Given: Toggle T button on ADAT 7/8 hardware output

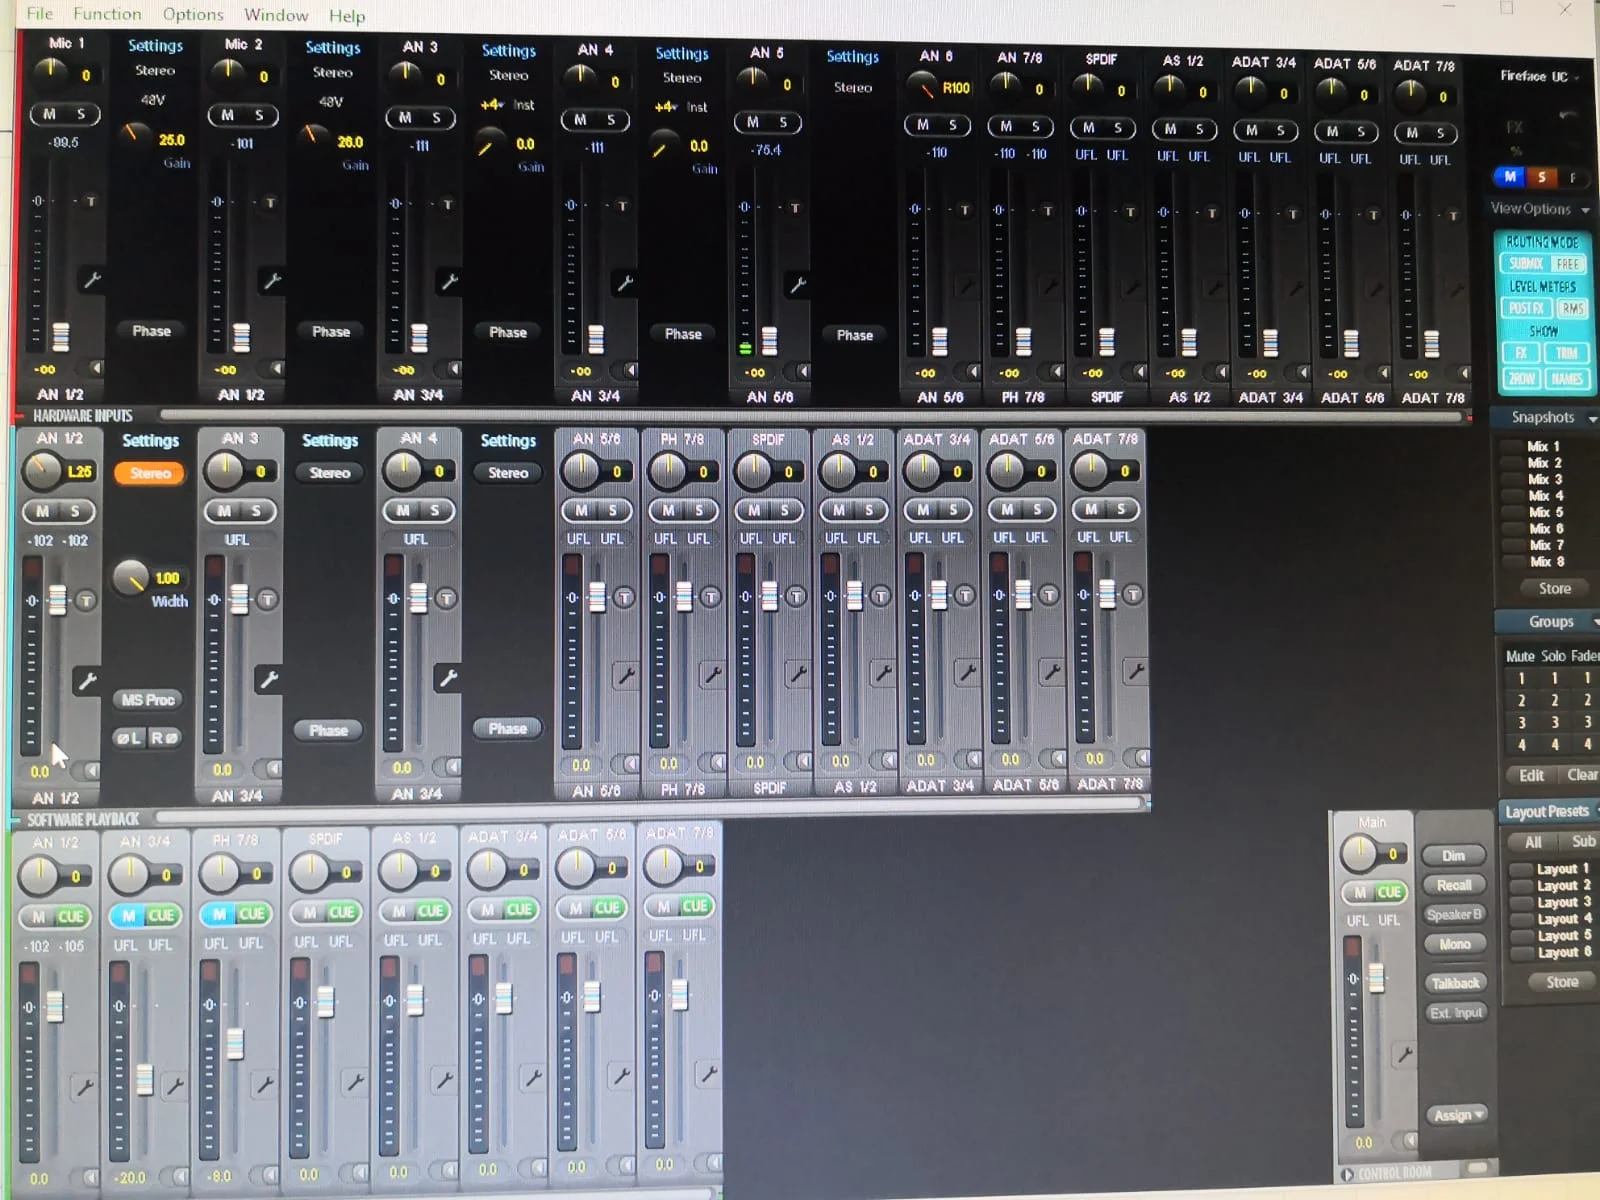Looking at the screenshot, I should 1132,594.
